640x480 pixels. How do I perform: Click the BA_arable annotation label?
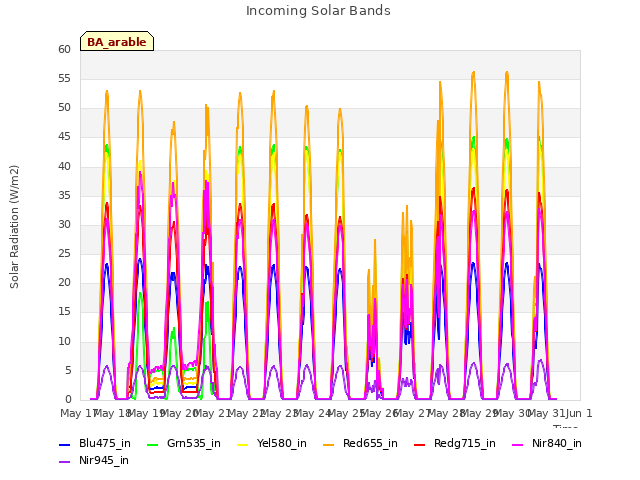click(x=117, y=41)
